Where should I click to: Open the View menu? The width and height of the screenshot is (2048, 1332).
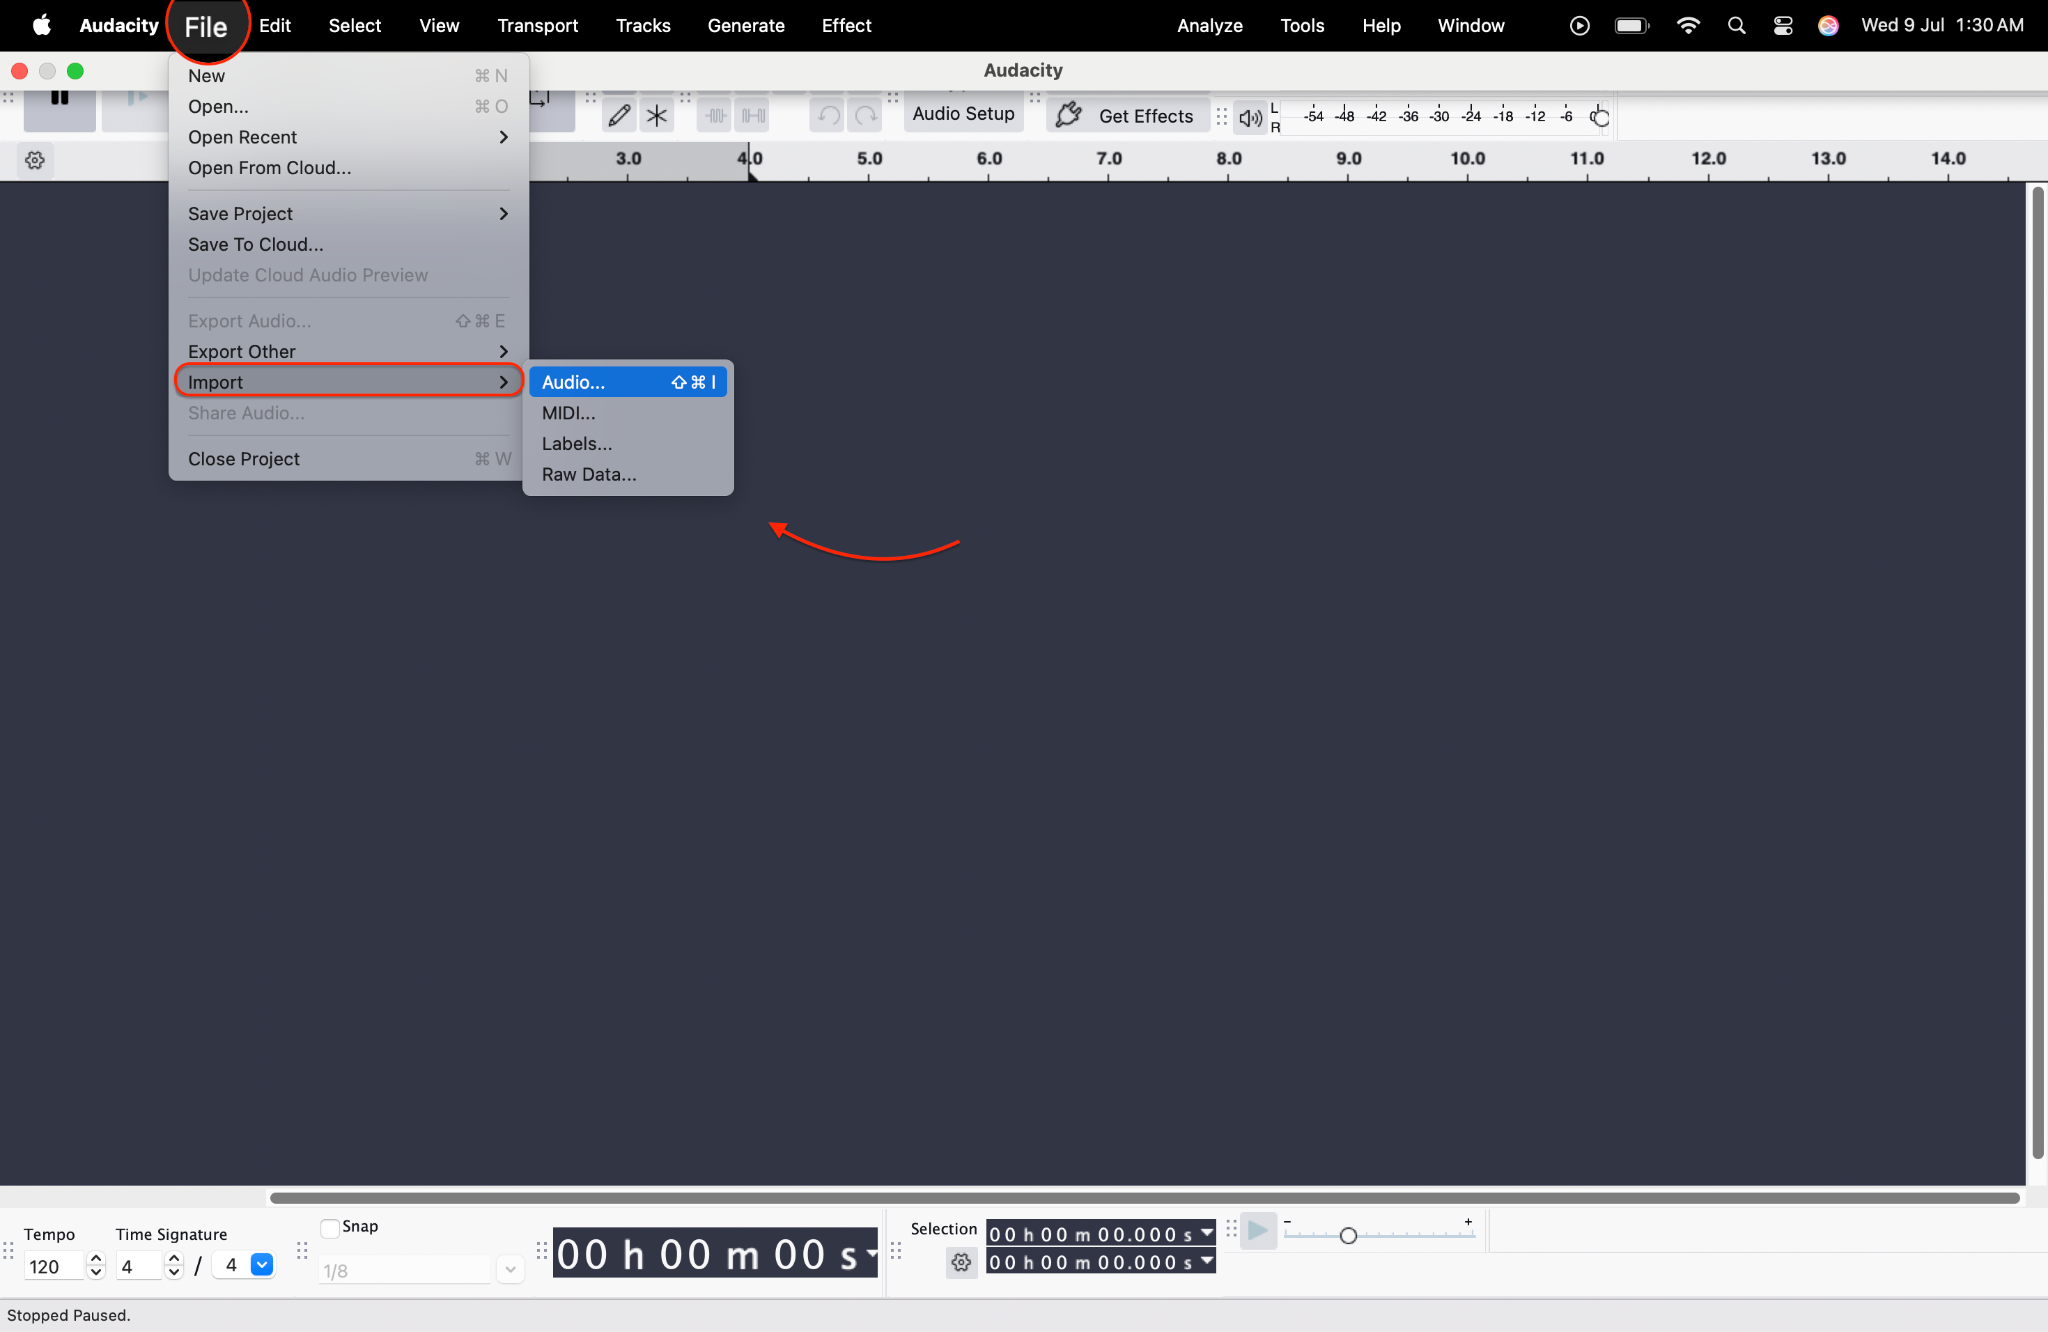tap(439, 25)
